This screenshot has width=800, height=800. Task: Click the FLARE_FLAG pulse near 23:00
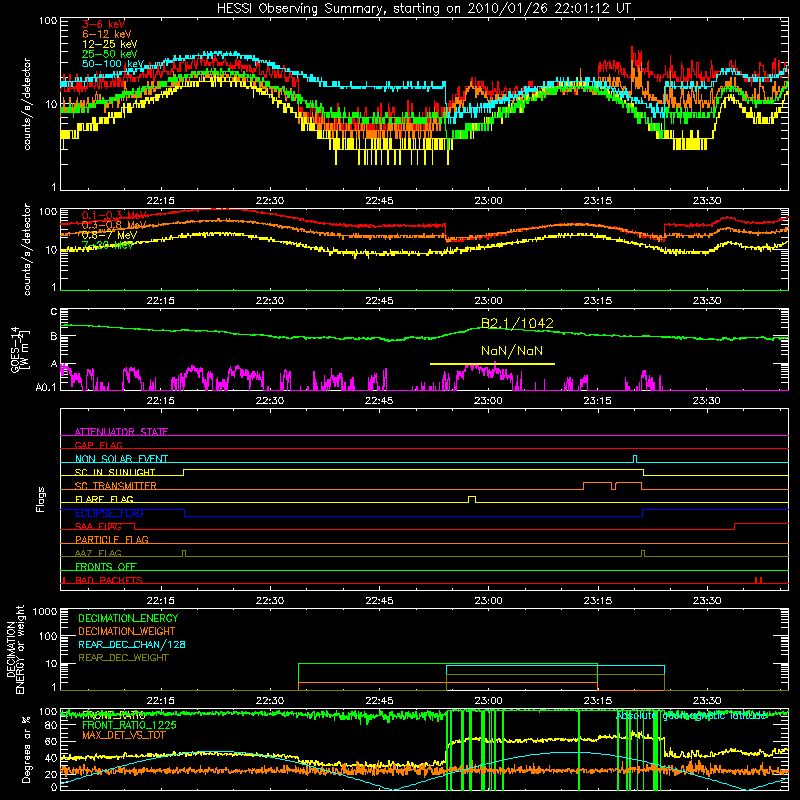pos(472,499)
